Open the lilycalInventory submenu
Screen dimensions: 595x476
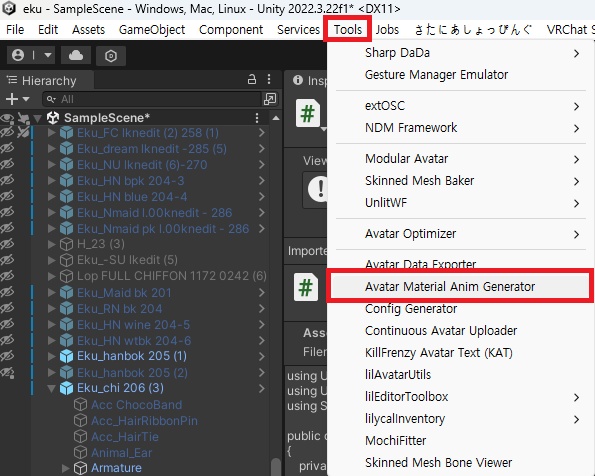click(461, 419)
